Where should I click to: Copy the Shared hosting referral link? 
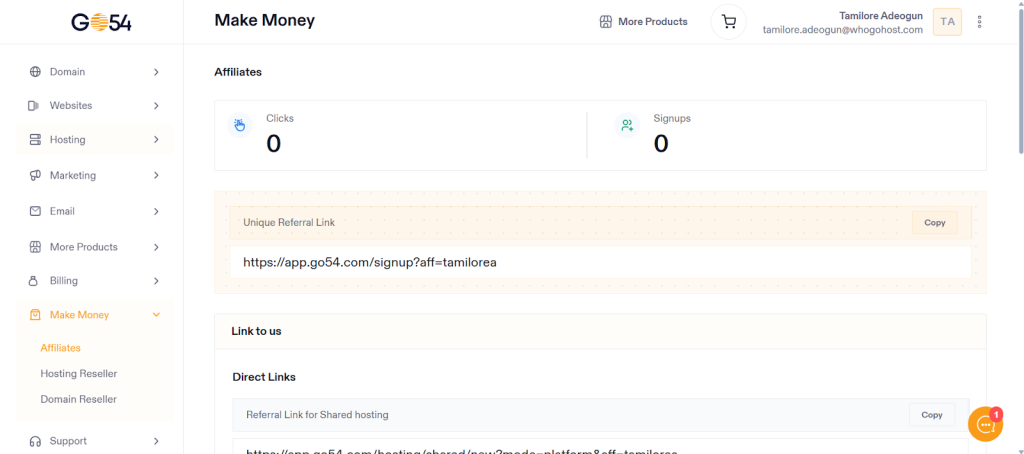point(931,415)
